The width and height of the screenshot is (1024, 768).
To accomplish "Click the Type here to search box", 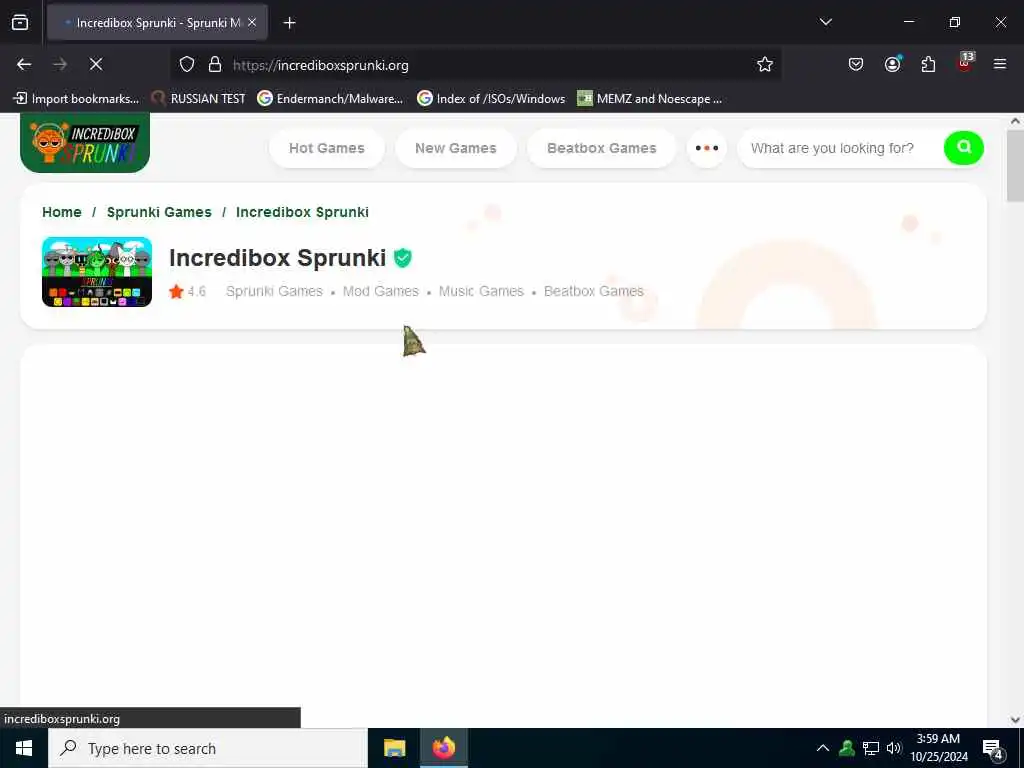I will pyautogui.click(x=208, y=748).
